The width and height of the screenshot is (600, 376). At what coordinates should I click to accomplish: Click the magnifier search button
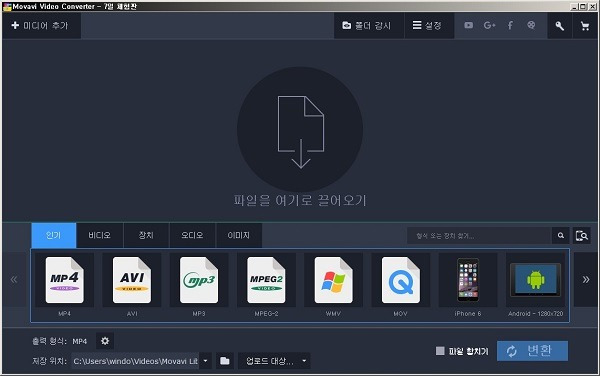(x=561, y=236)
